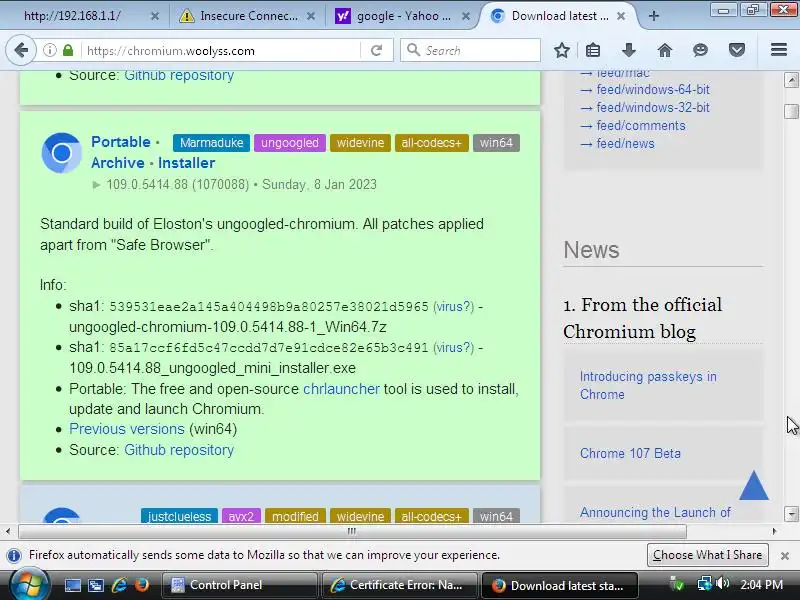Show desktop from quick launch

point(72,585)
